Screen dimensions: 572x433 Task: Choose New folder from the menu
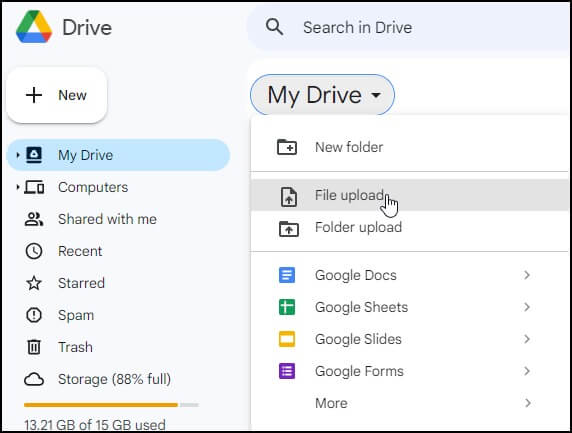click(x=410, y=147)
